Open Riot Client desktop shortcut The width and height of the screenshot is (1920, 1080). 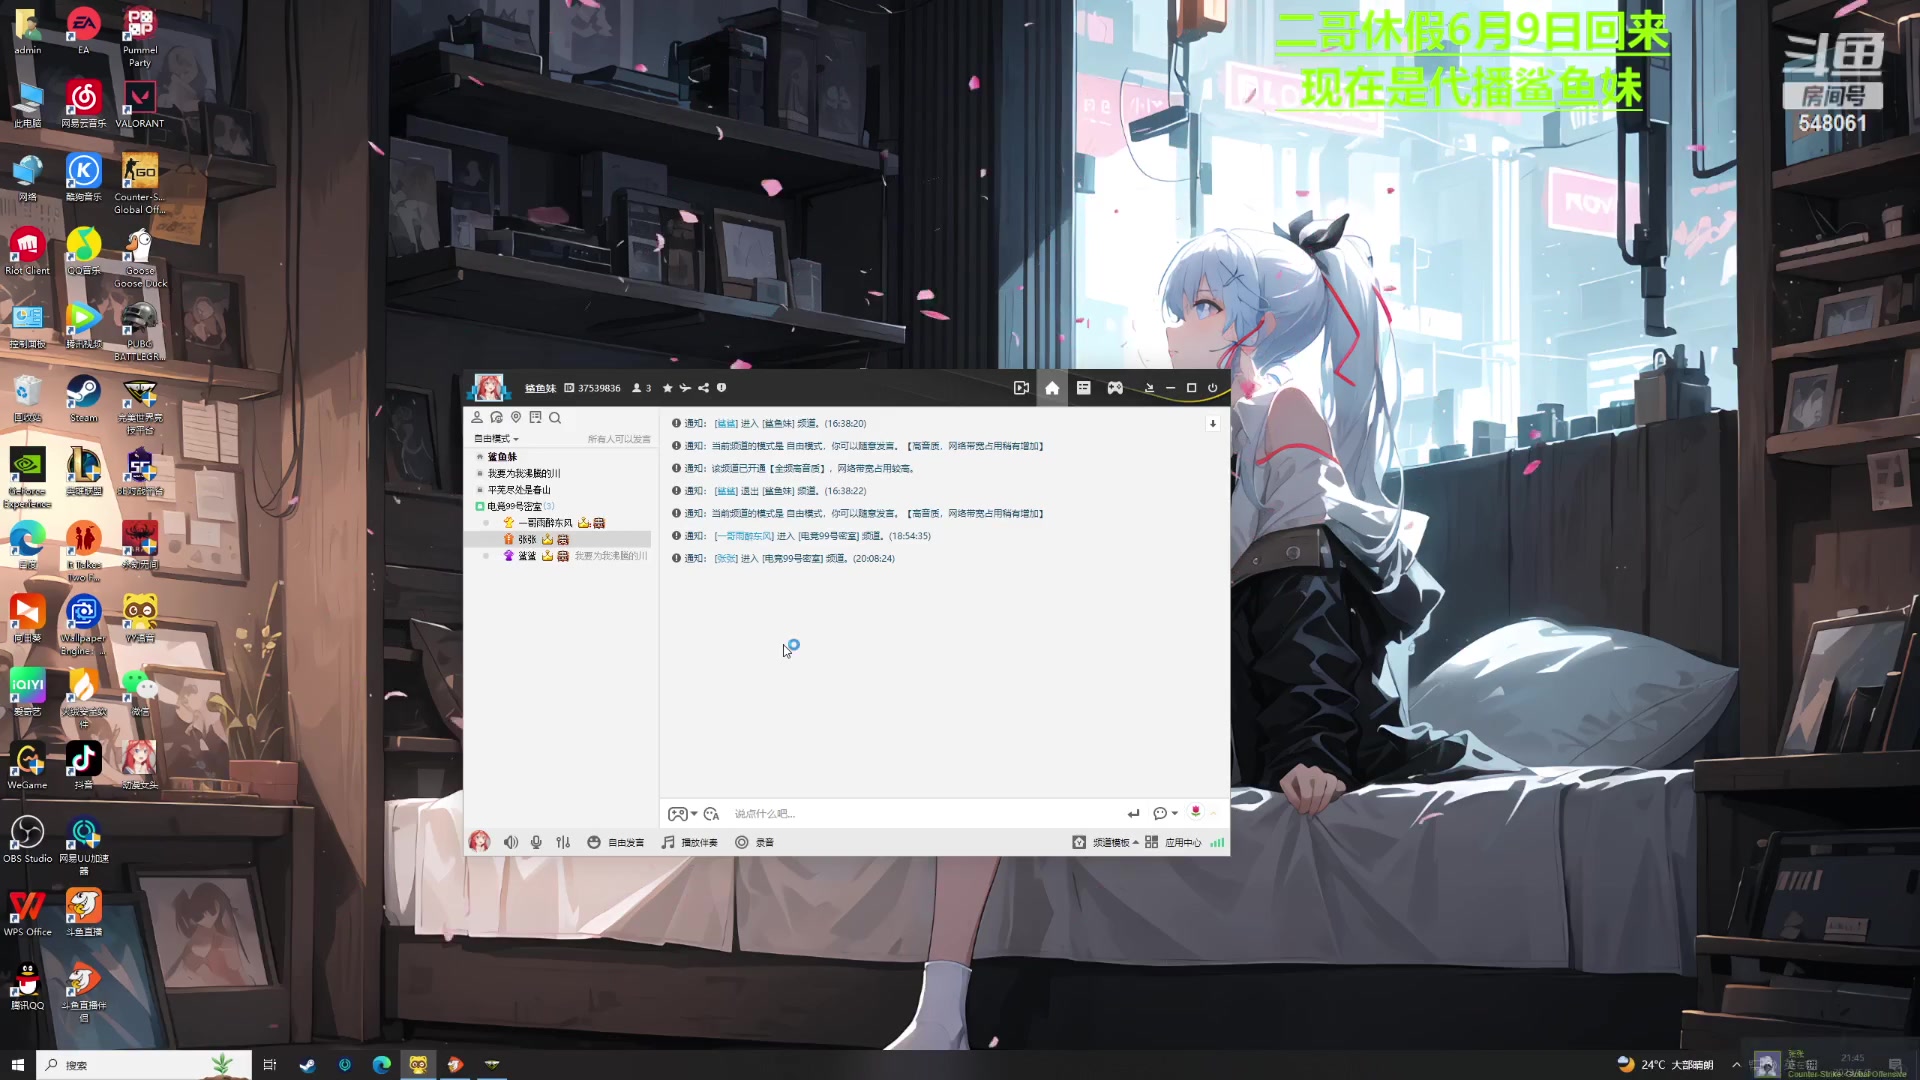coord(27,252)
